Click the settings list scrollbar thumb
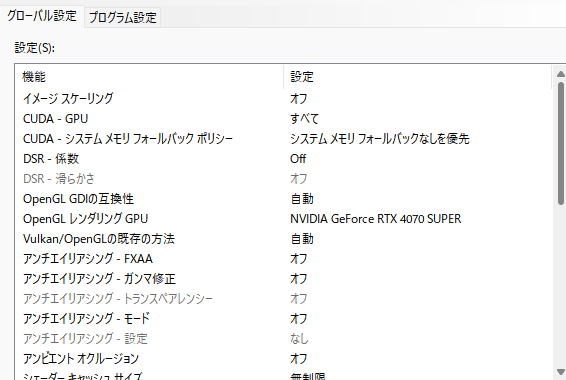Image resolution: width=566 pixels, height=380 pixels. click(x=561, y=144)
